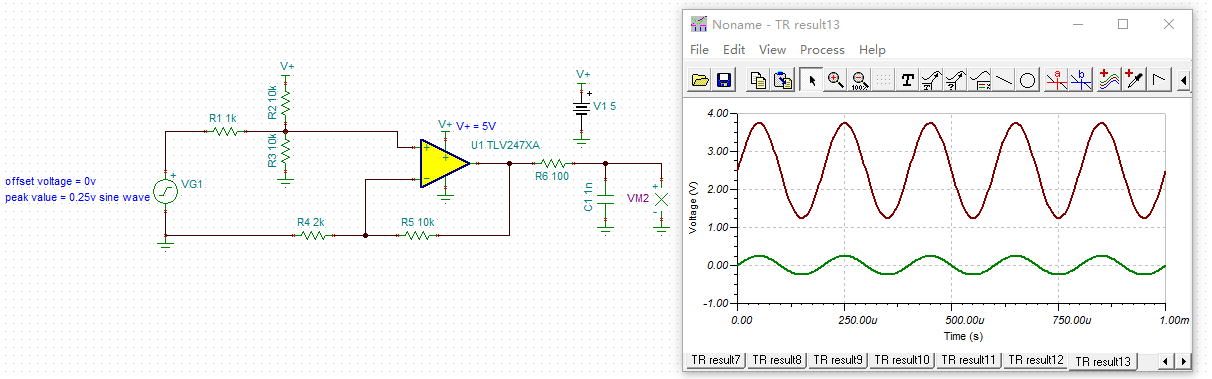Viewport: 1212px width, 379px height.
Task: Copy the diagram with the copy icon
Action: click(x=759, y=80)
